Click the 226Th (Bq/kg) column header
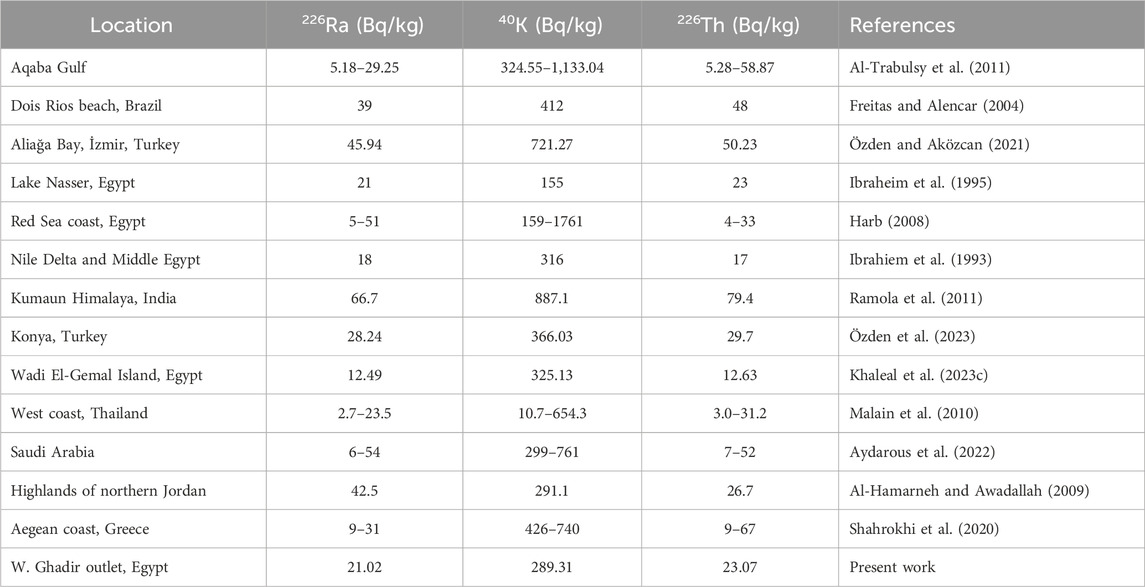The height and width of the screenshot is (587, 1145). click(x=739, y=25)
